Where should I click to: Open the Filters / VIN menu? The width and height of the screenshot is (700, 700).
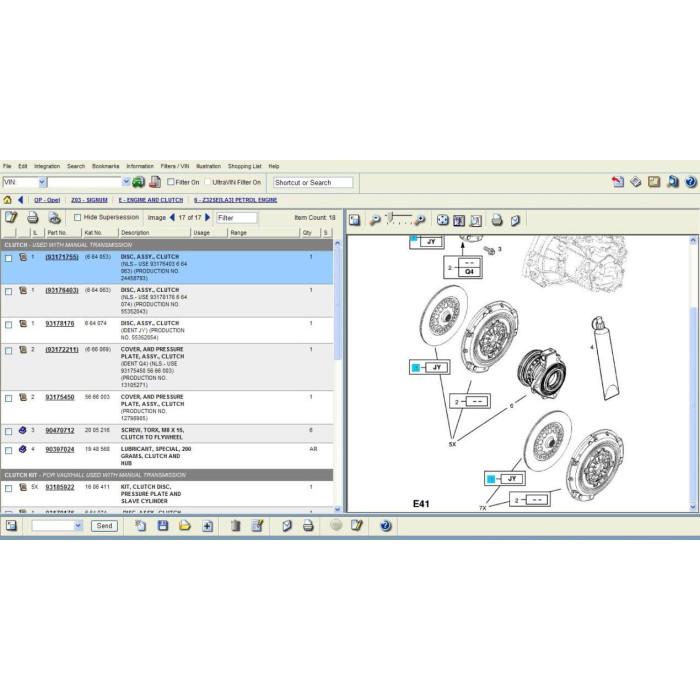pos(175,166)
